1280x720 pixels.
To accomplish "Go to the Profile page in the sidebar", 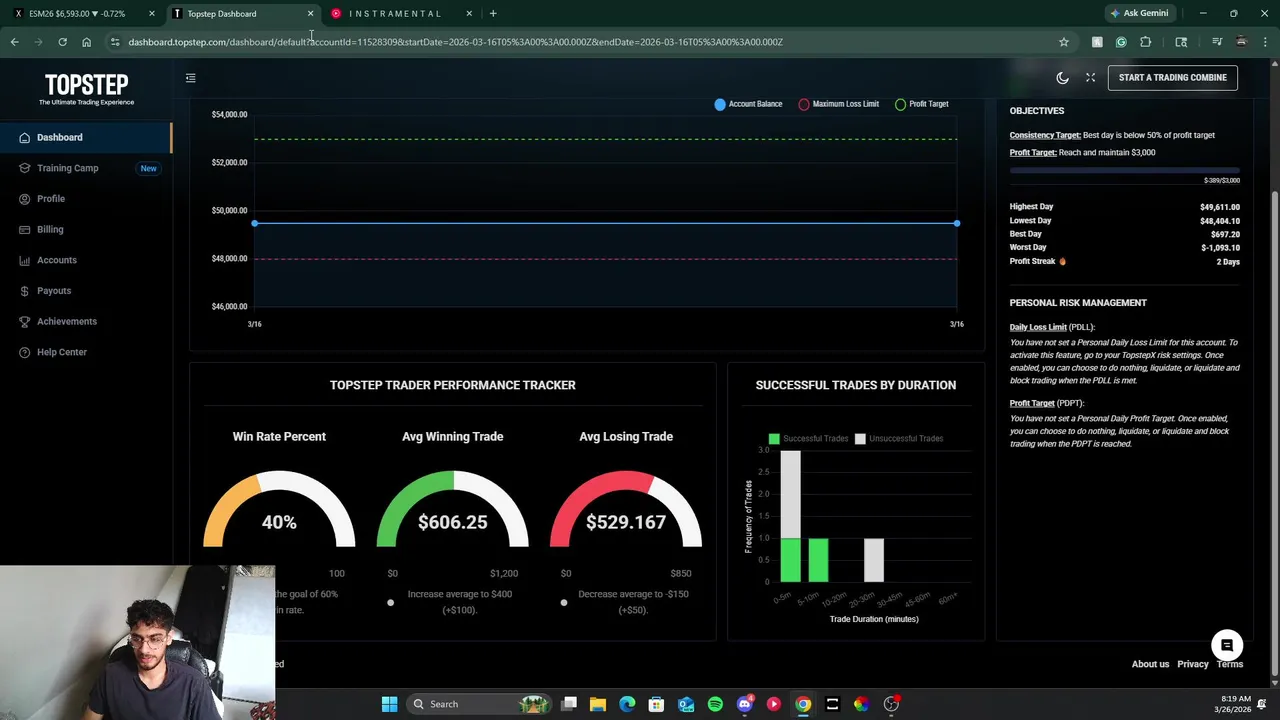I will (x=86, y=199).
